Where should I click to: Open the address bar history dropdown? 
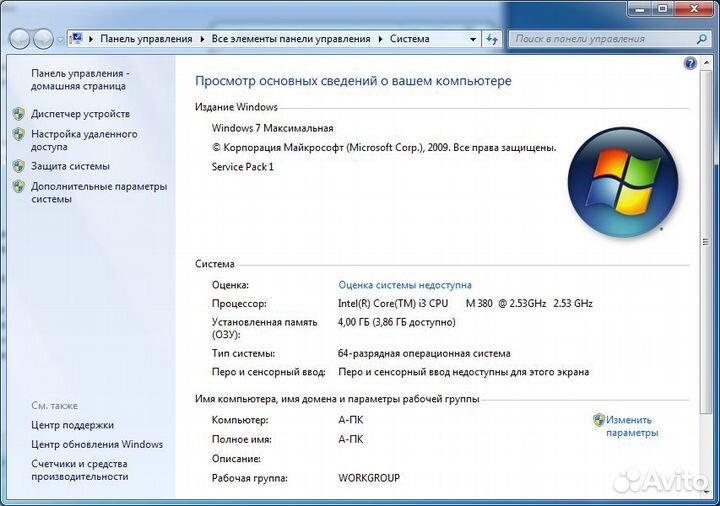pyautogui.click(x=472, y=39)
